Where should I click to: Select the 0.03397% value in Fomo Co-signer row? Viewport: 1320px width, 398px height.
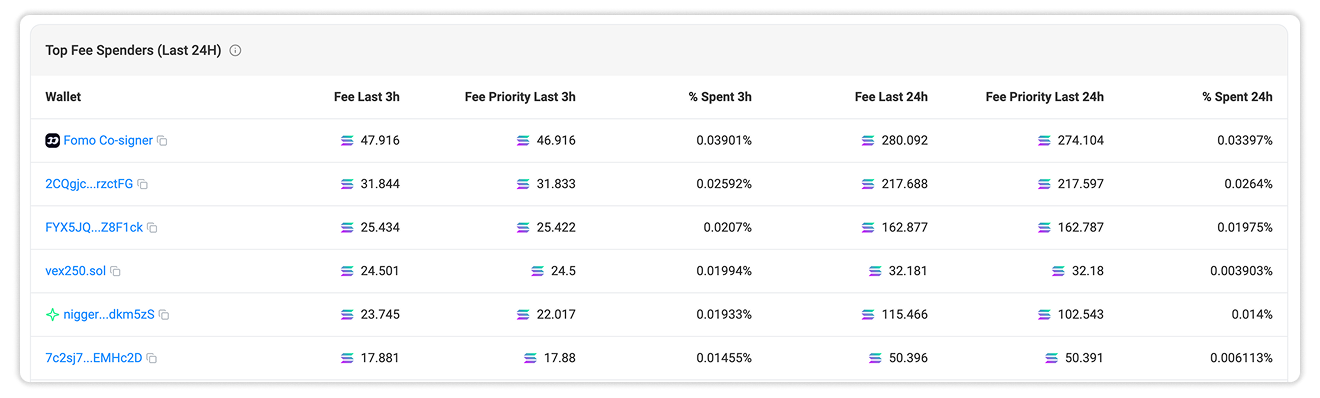1245,141
